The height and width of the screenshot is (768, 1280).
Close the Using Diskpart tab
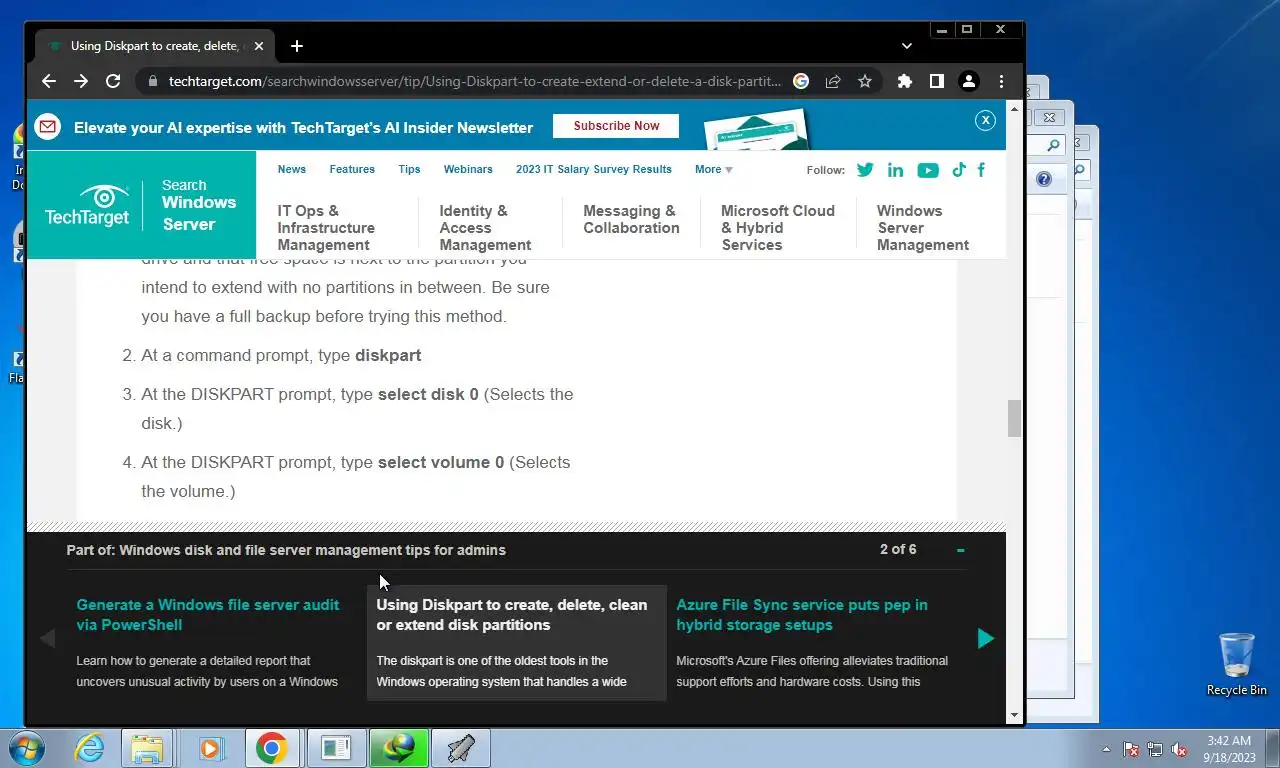tap(259, 46)
